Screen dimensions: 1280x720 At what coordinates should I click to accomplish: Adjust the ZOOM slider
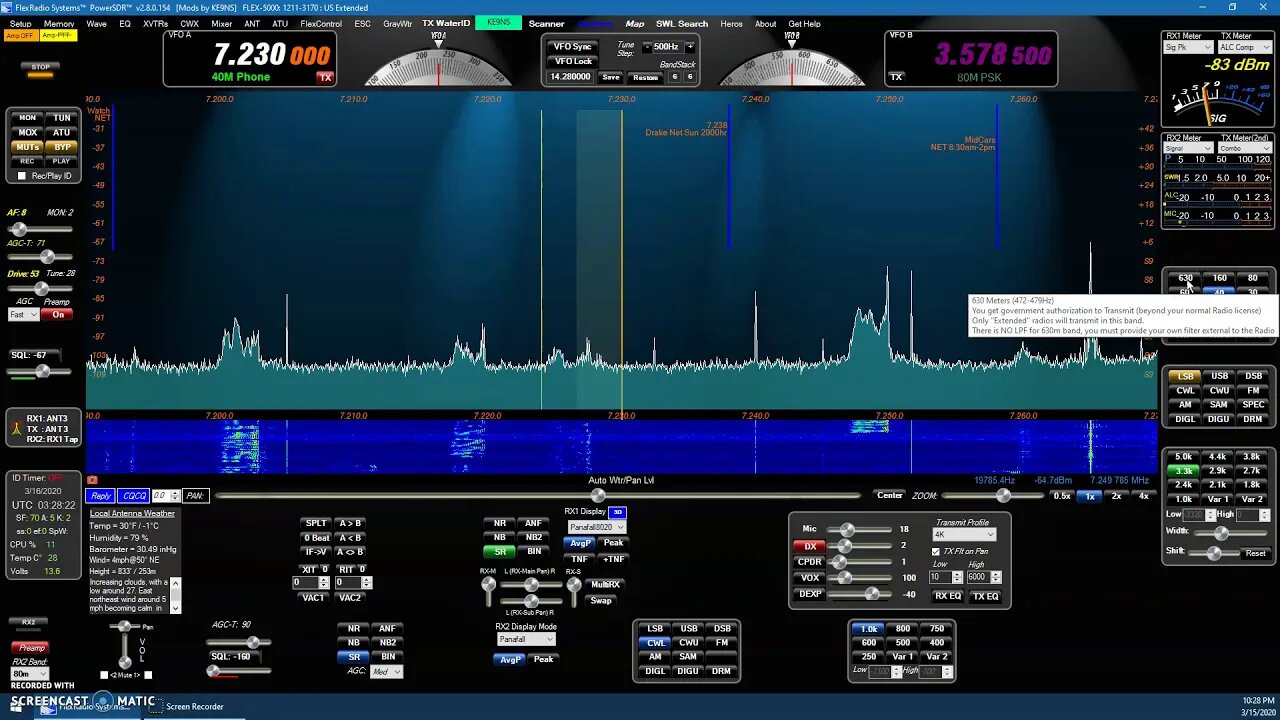coord(992,496)
